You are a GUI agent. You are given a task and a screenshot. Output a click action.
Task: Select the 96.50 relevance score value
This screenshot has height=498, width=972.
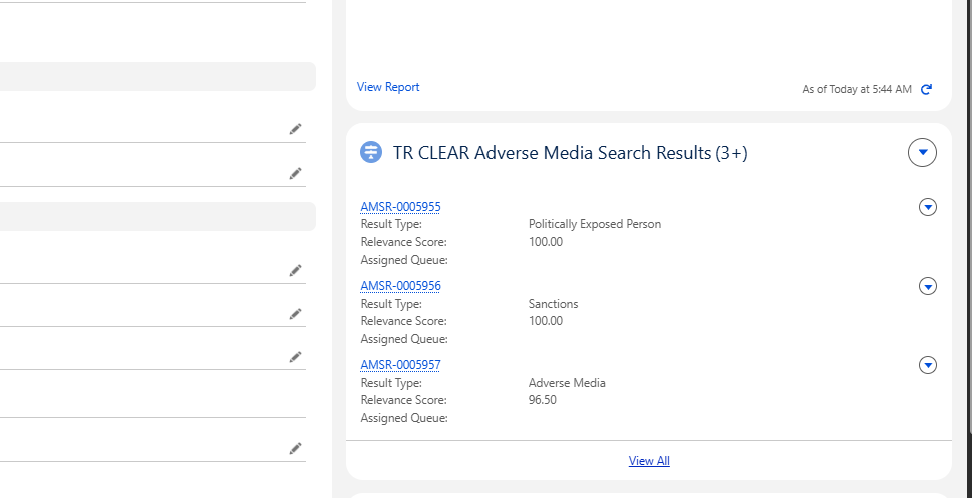[543, 400]
